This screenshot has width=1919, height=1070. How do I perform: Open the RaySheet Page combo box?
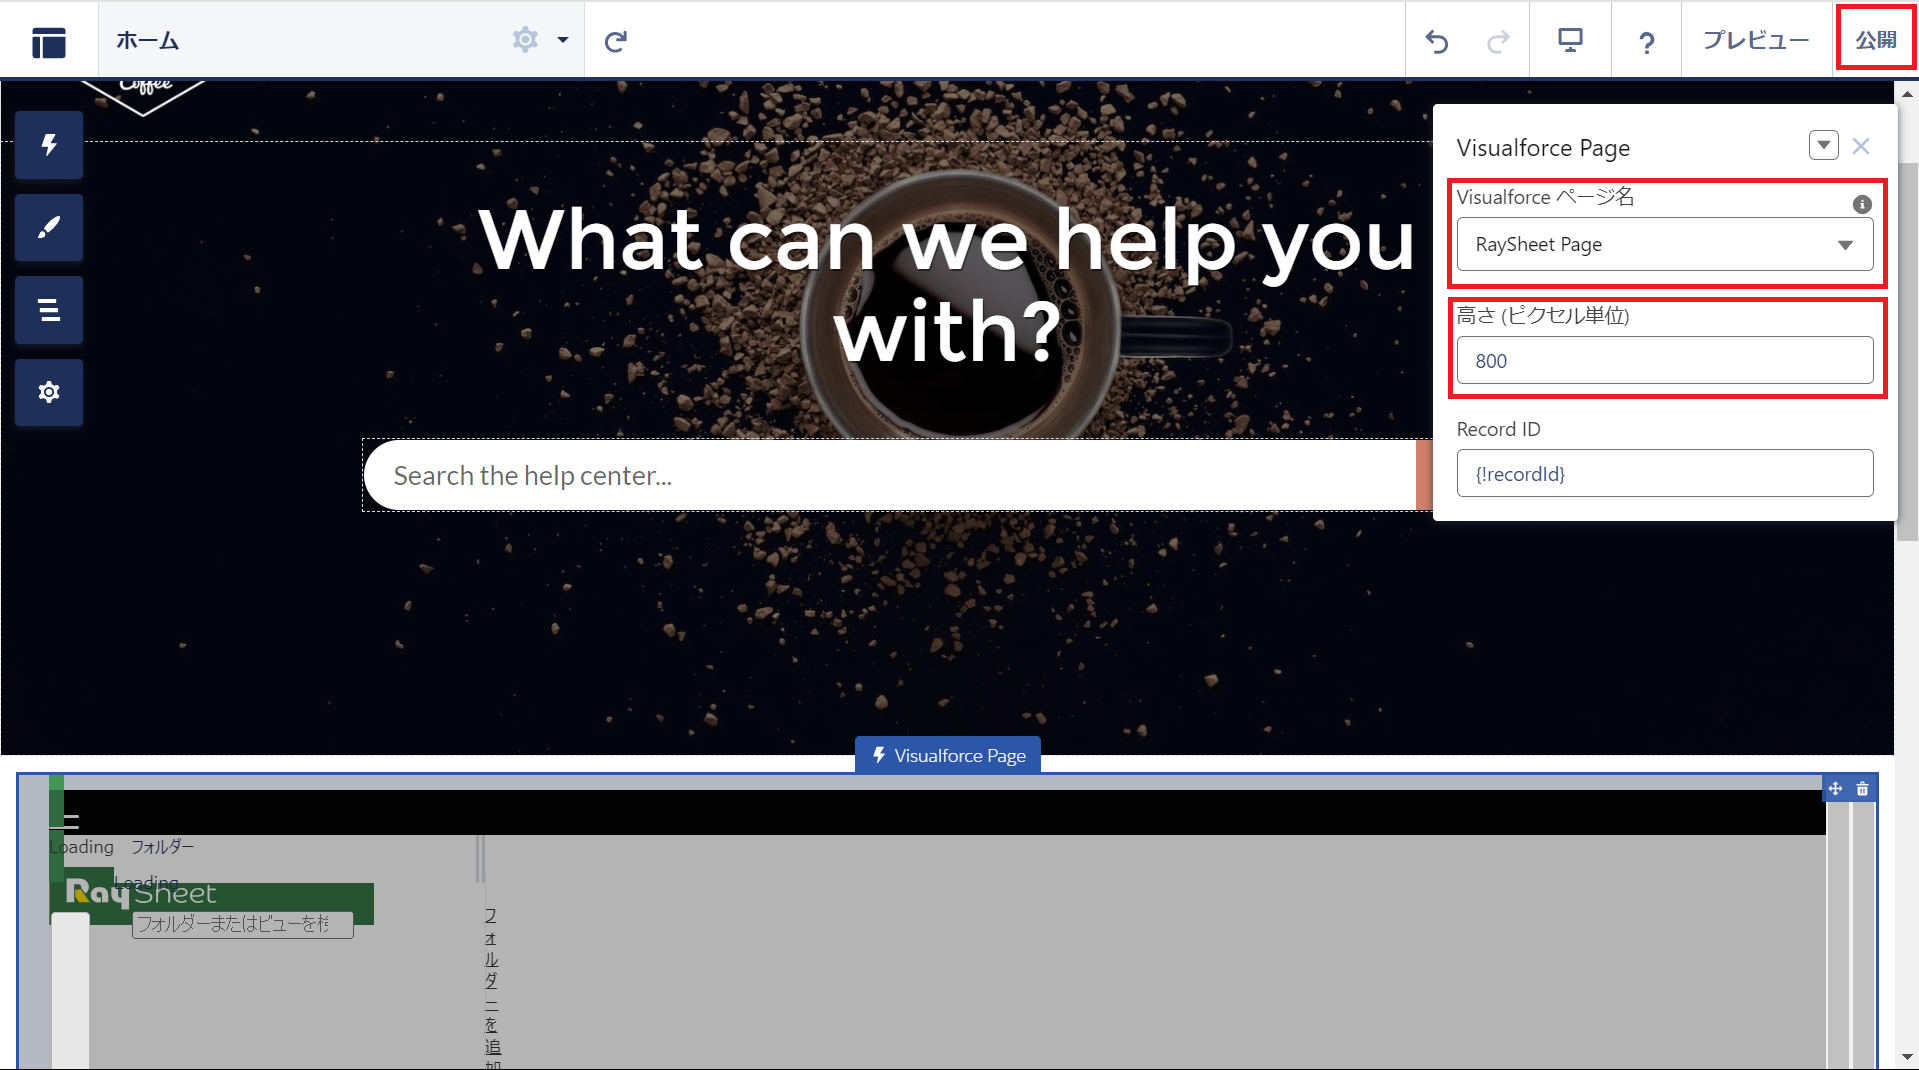click(x=1665, y=244)
